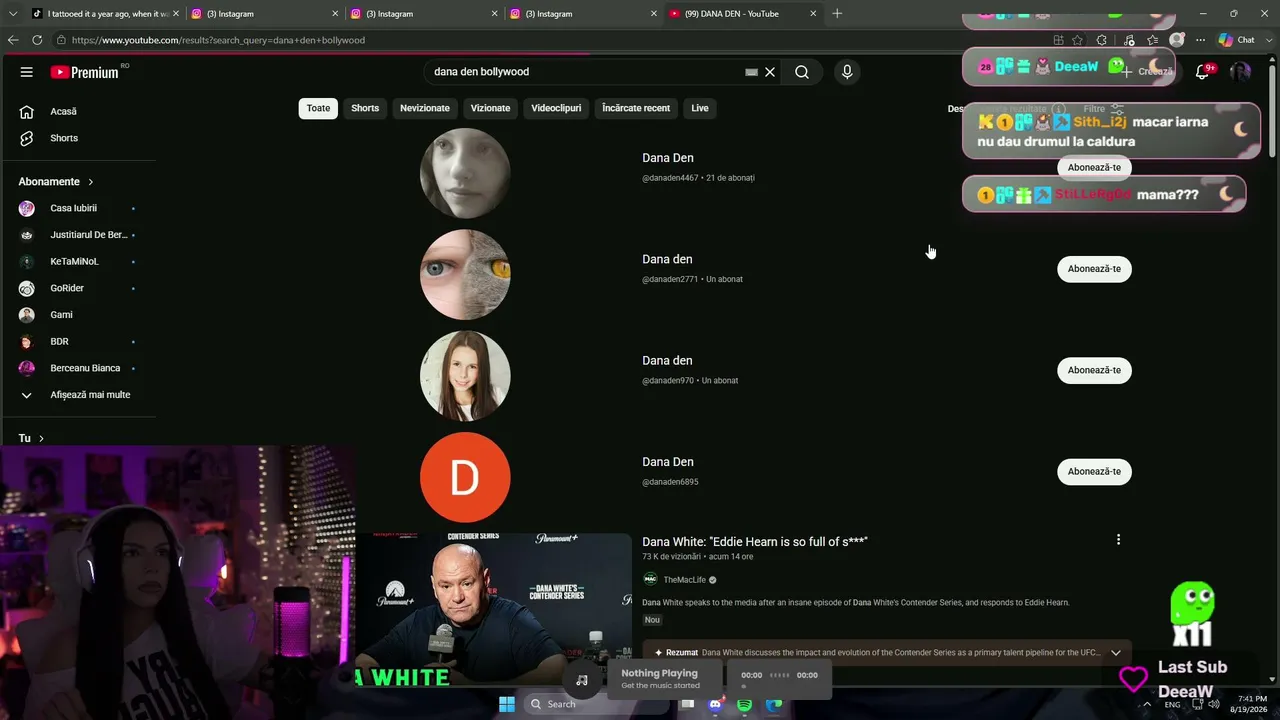Open the Windows Start menu

pyautogui.click(x=507, y=704)
